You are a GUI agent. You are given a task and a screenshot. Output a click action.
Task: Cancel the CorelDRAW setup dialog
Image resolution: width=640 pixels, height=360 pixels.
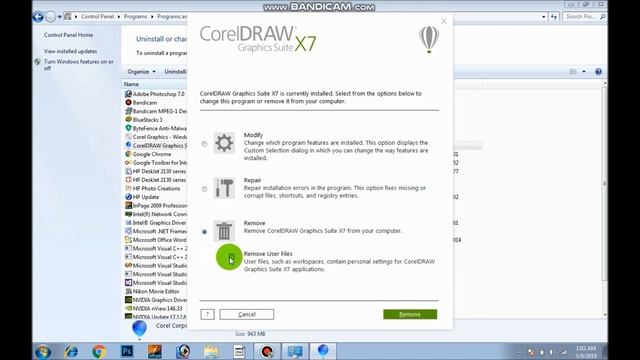[x=247, y=314]
